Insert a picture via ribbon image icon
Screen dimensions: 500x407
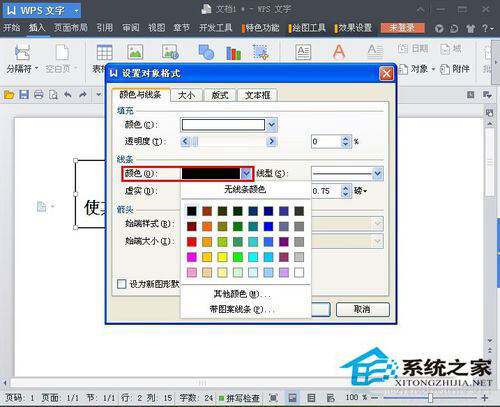coord(135,52)
